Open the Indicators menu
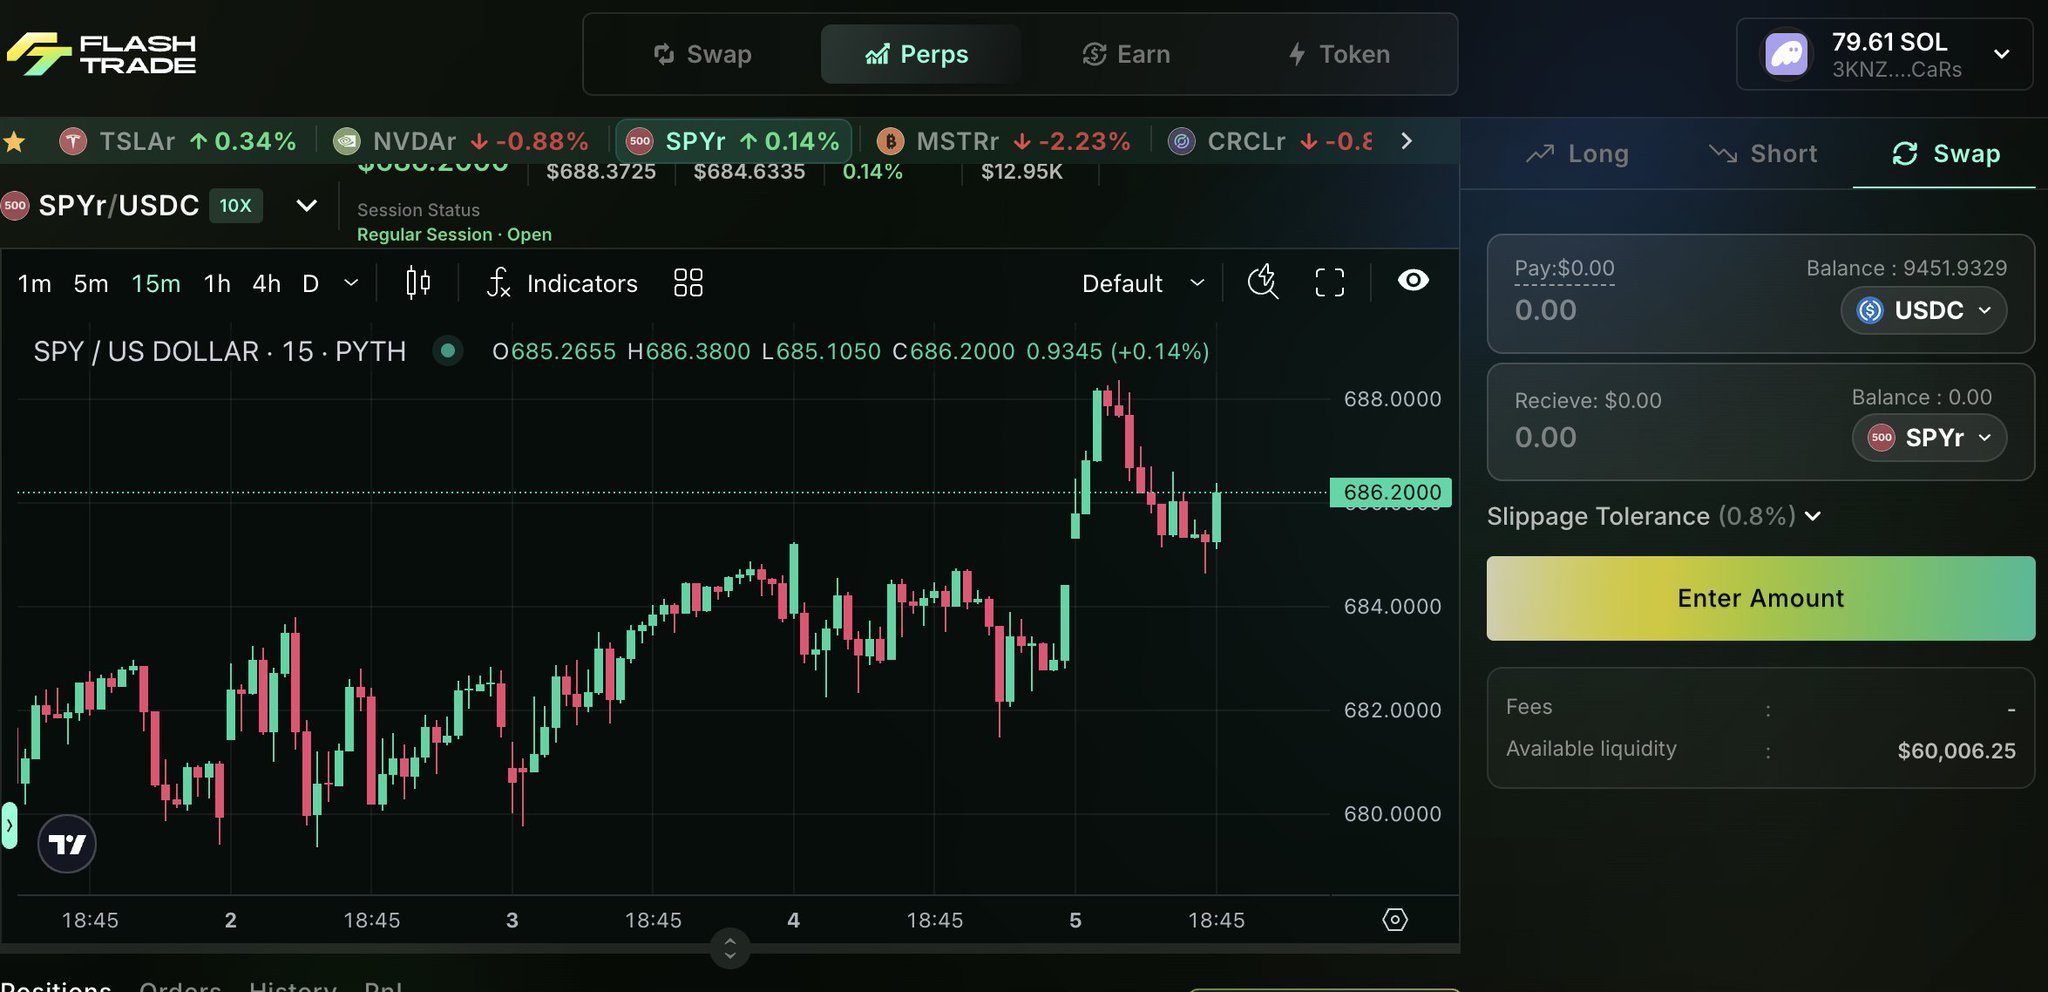 (x=562, y=283)
